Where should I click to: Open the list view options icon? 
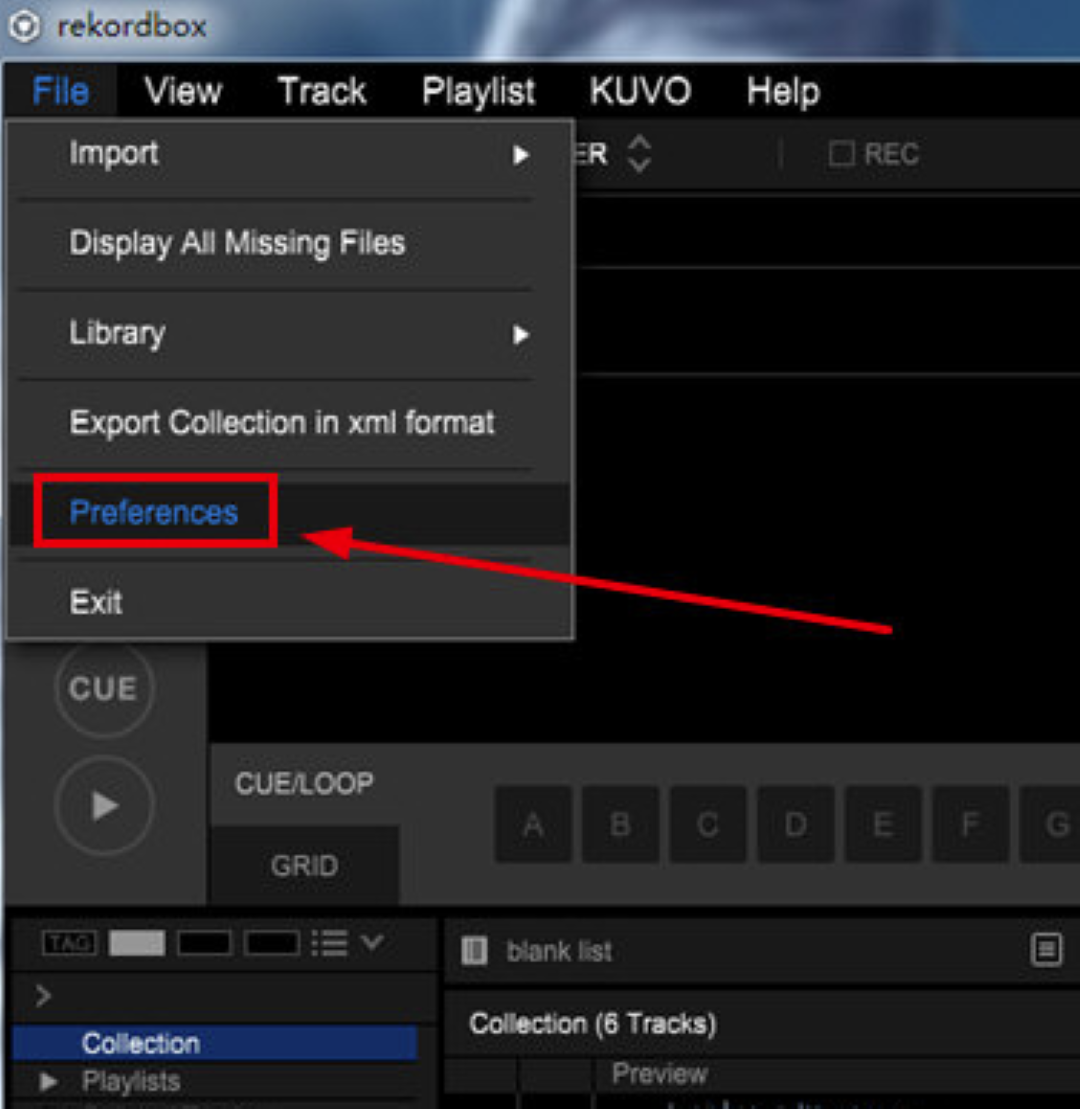pos(330,943)
